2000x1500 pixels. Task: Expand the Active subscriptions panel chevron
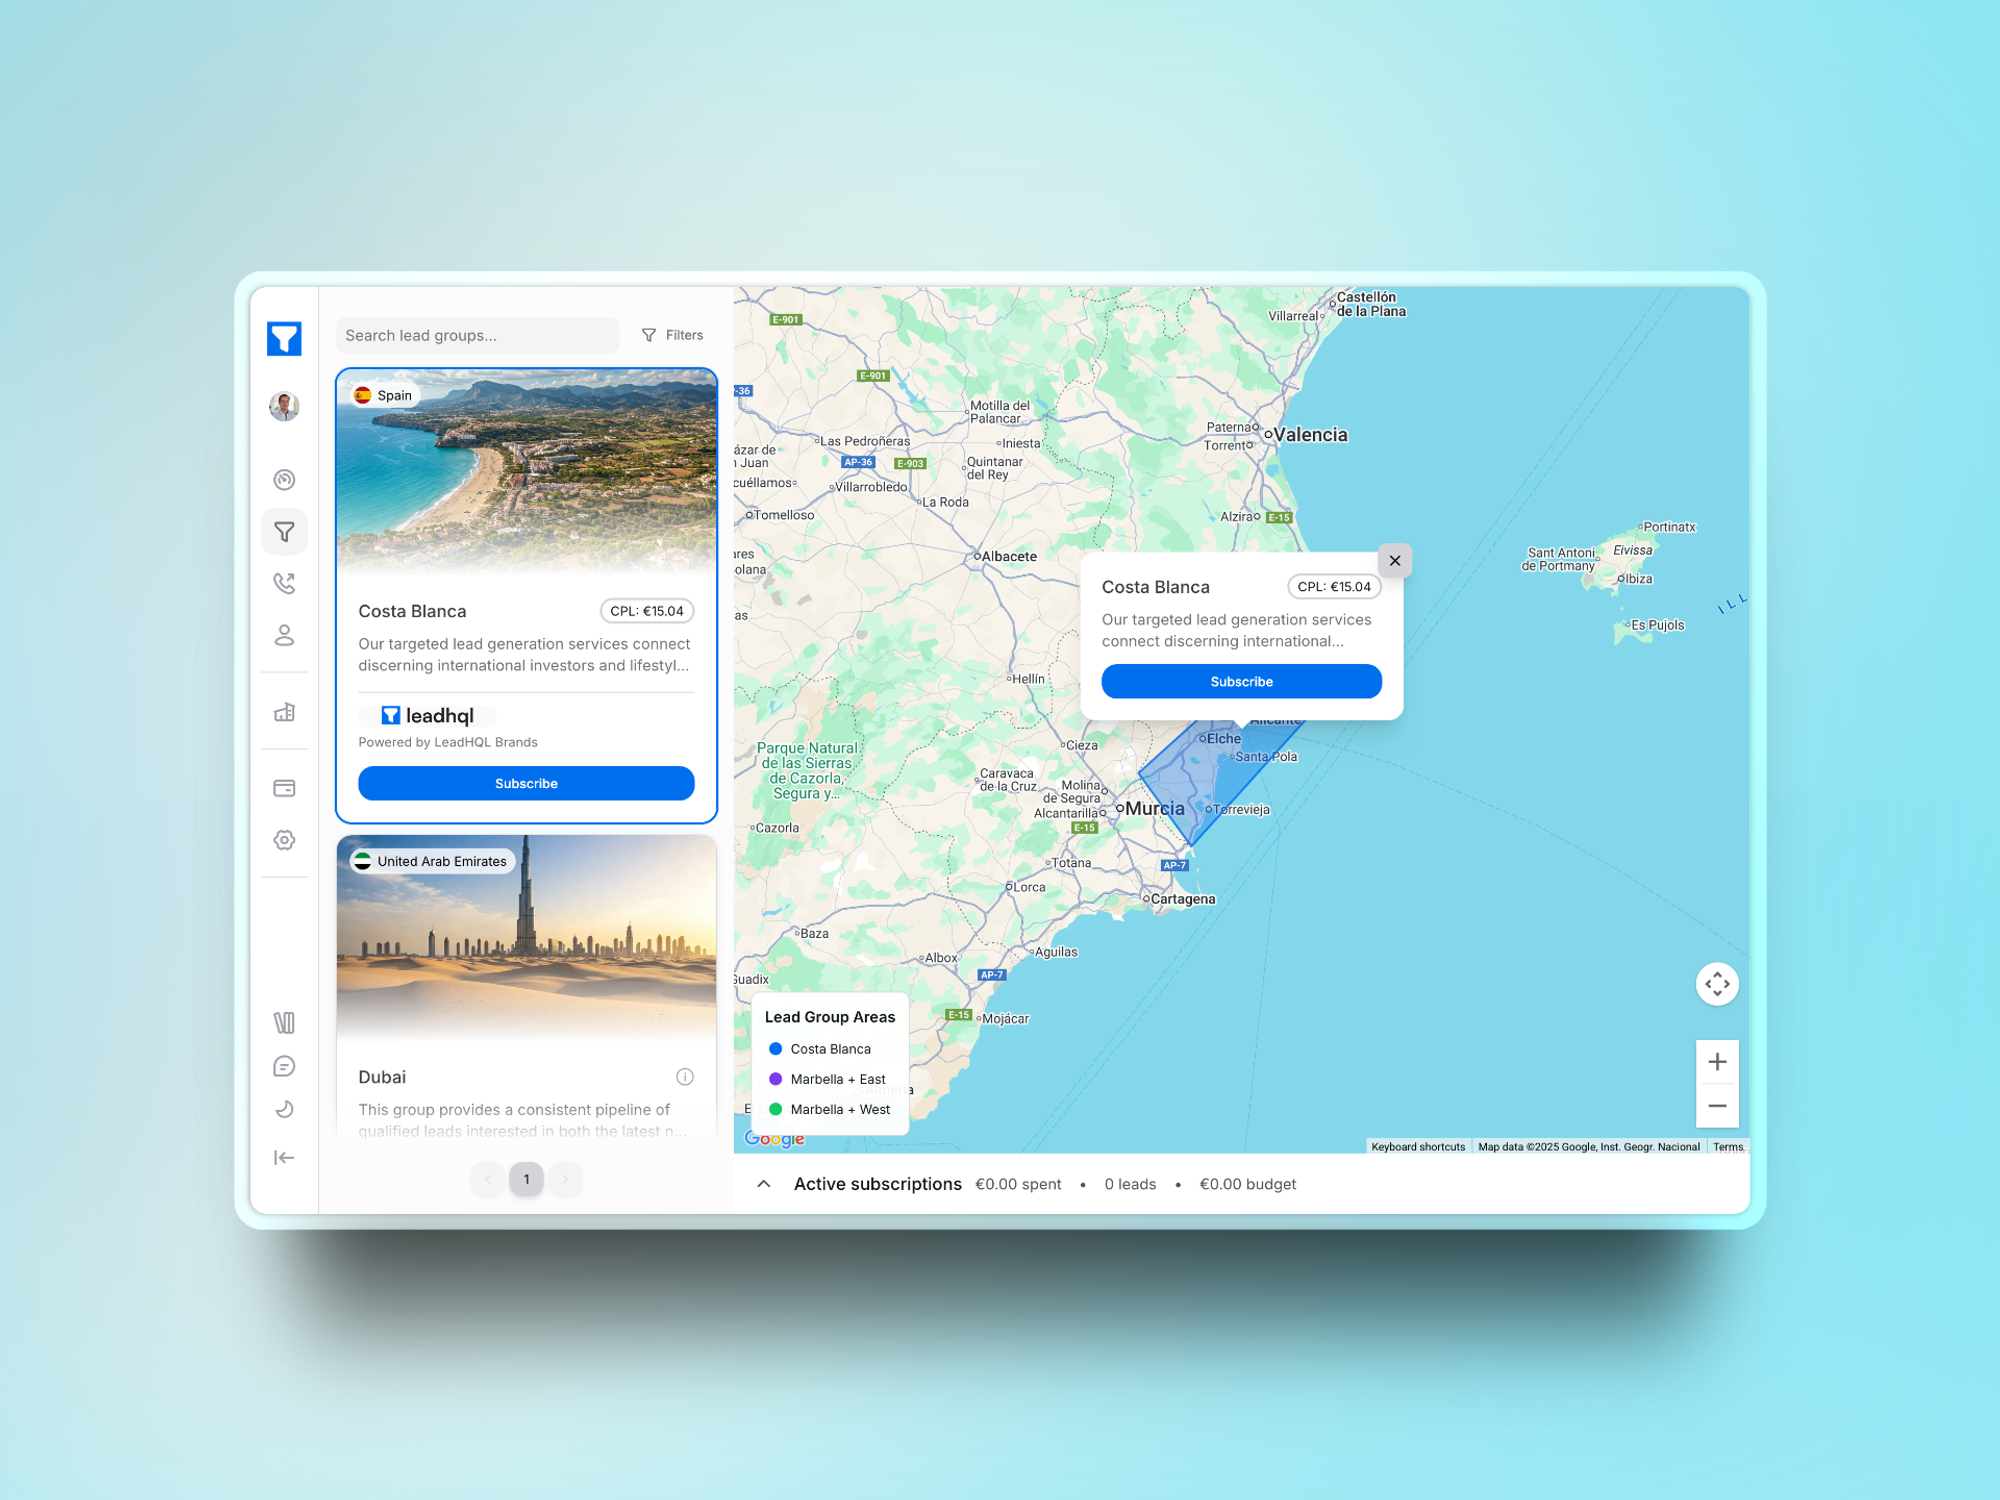click(764, 1184)
